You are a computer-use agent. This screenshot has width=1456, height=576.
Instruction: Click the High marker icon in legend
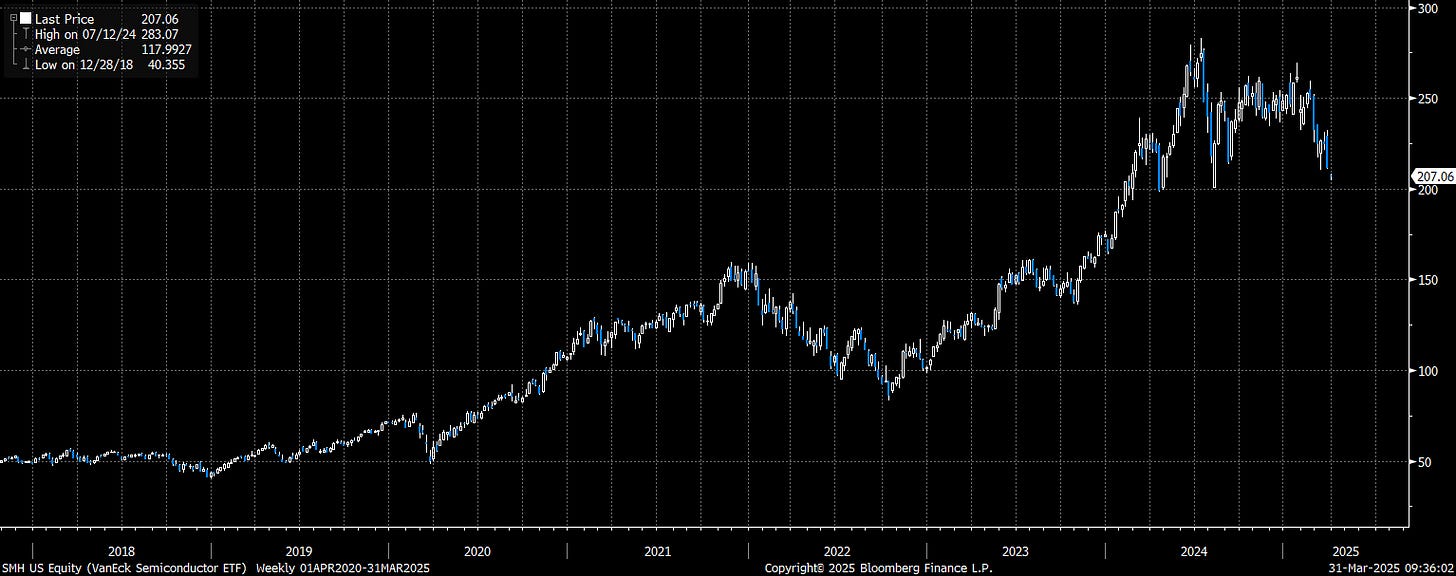click(26, 33)
